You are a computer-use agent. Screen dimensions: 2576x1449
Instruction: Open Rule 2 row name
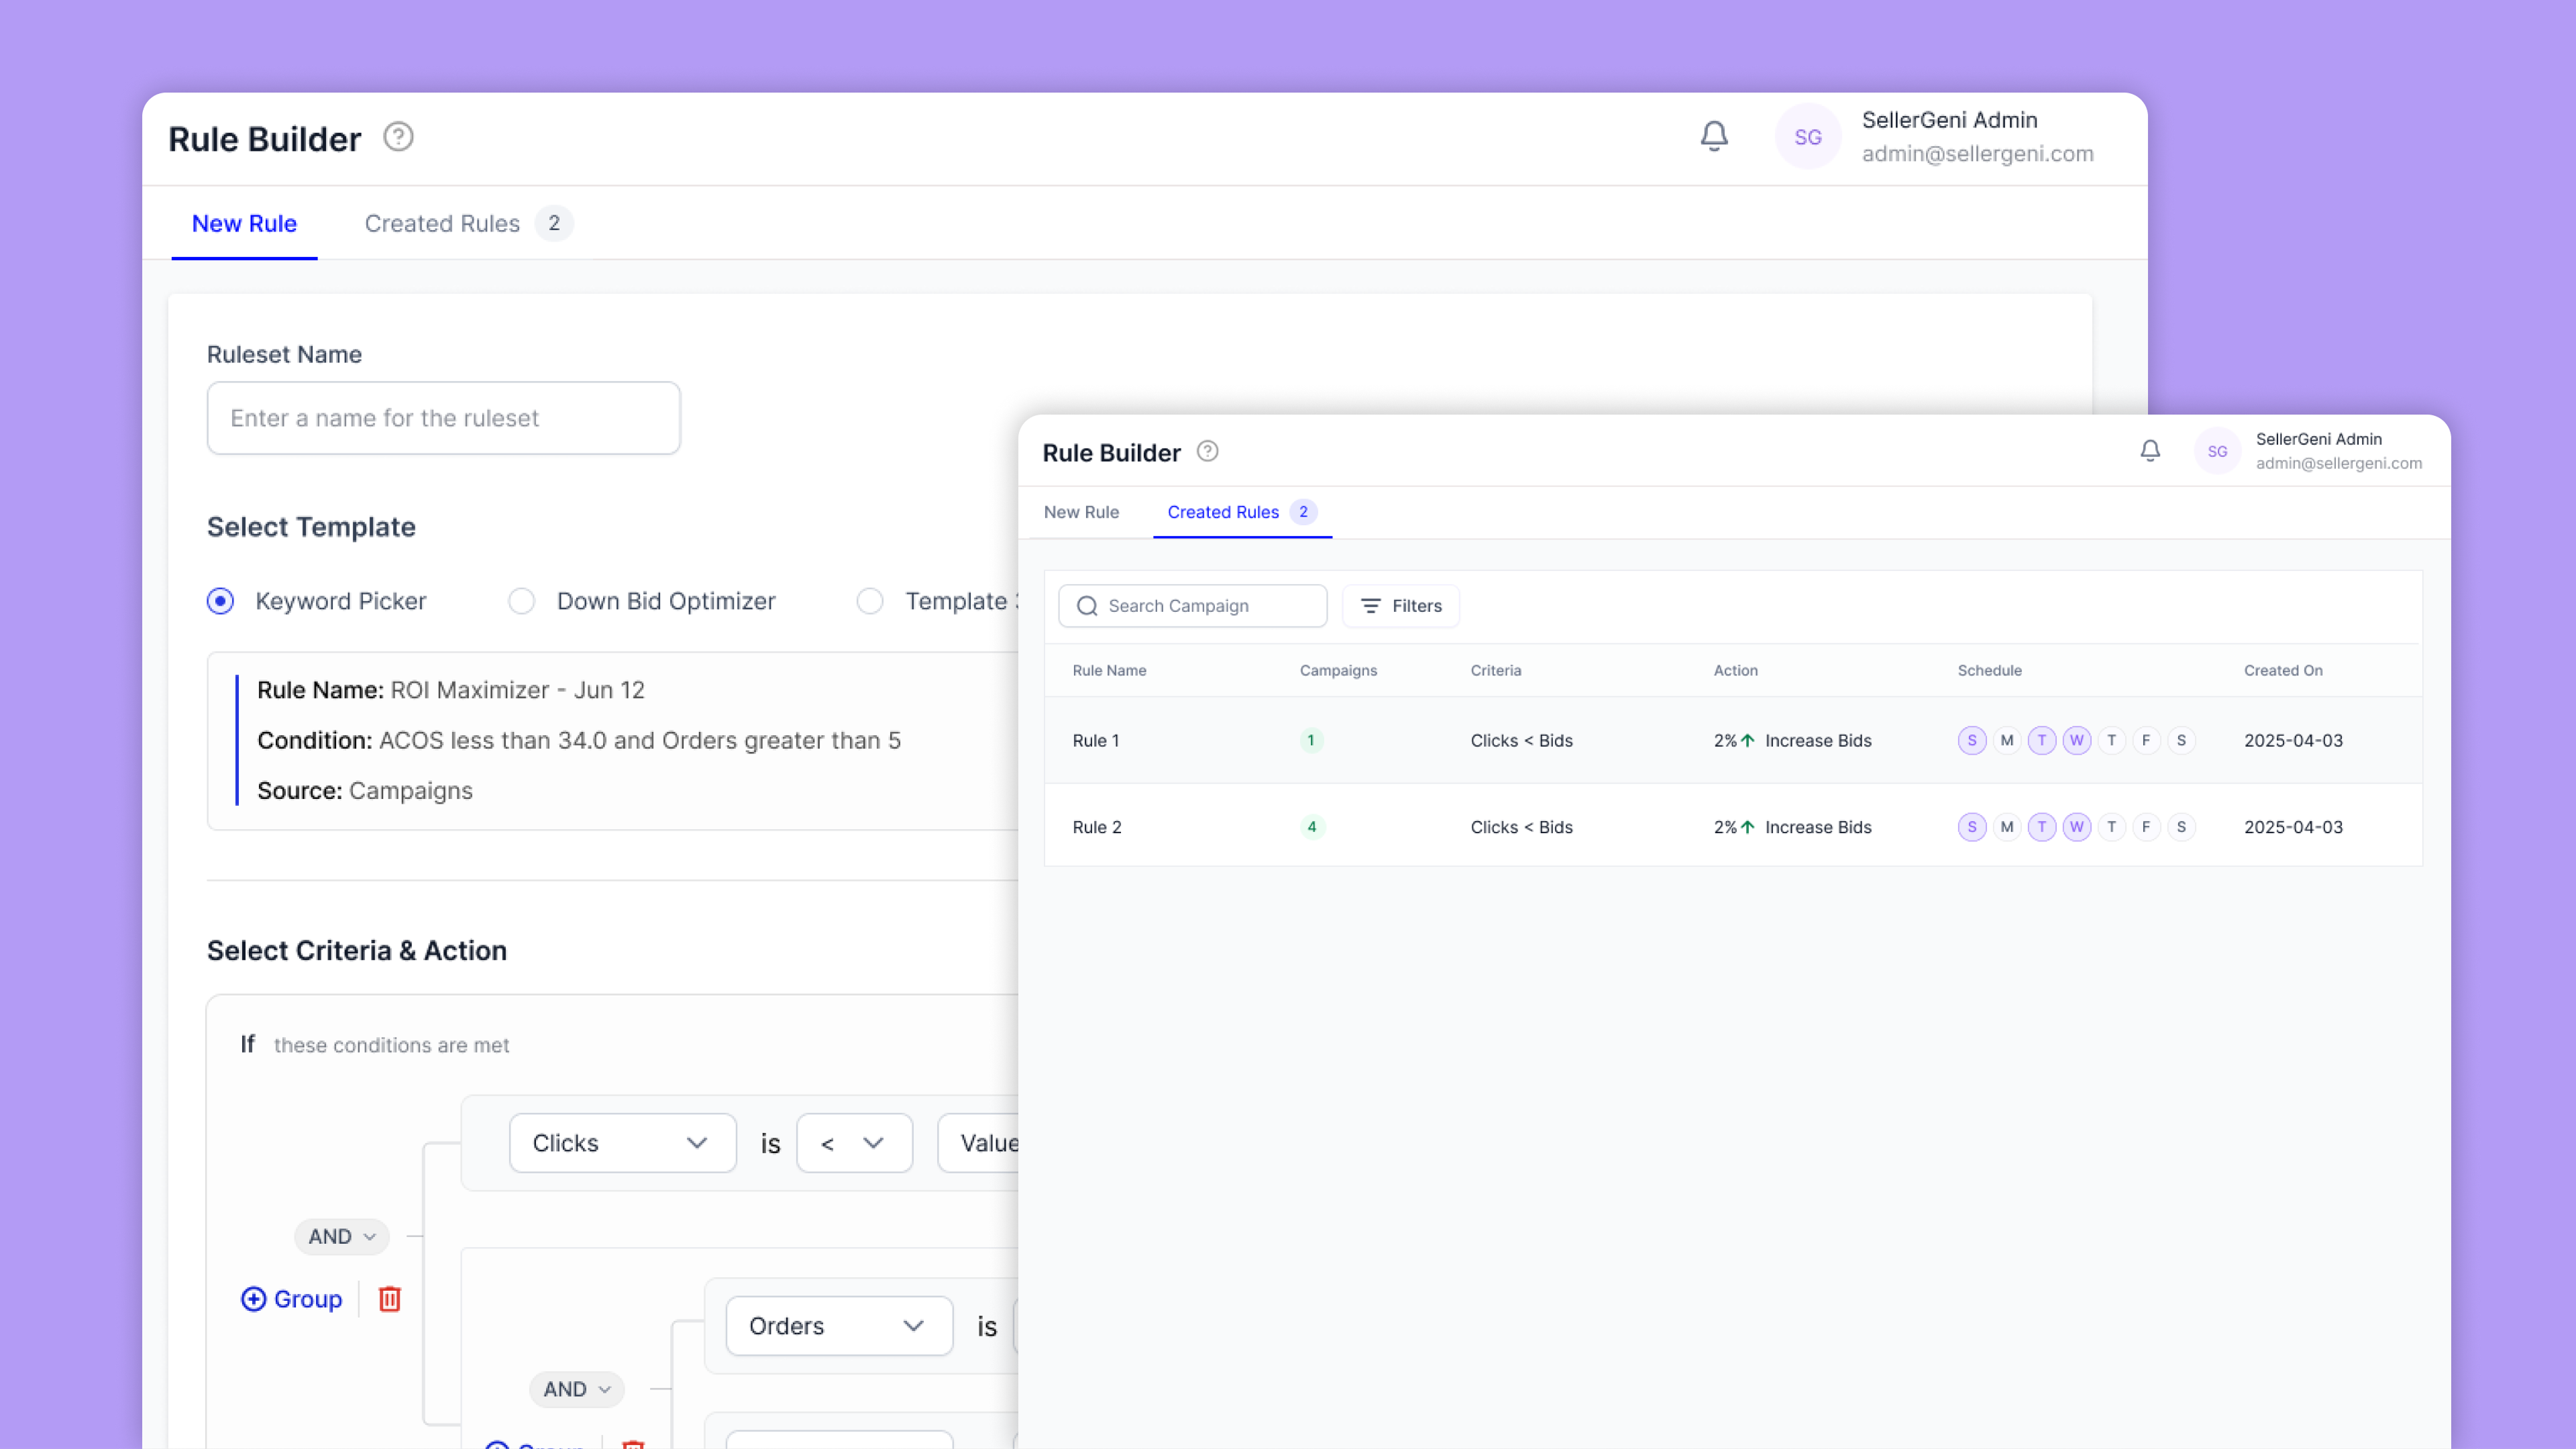[1096, 827]
